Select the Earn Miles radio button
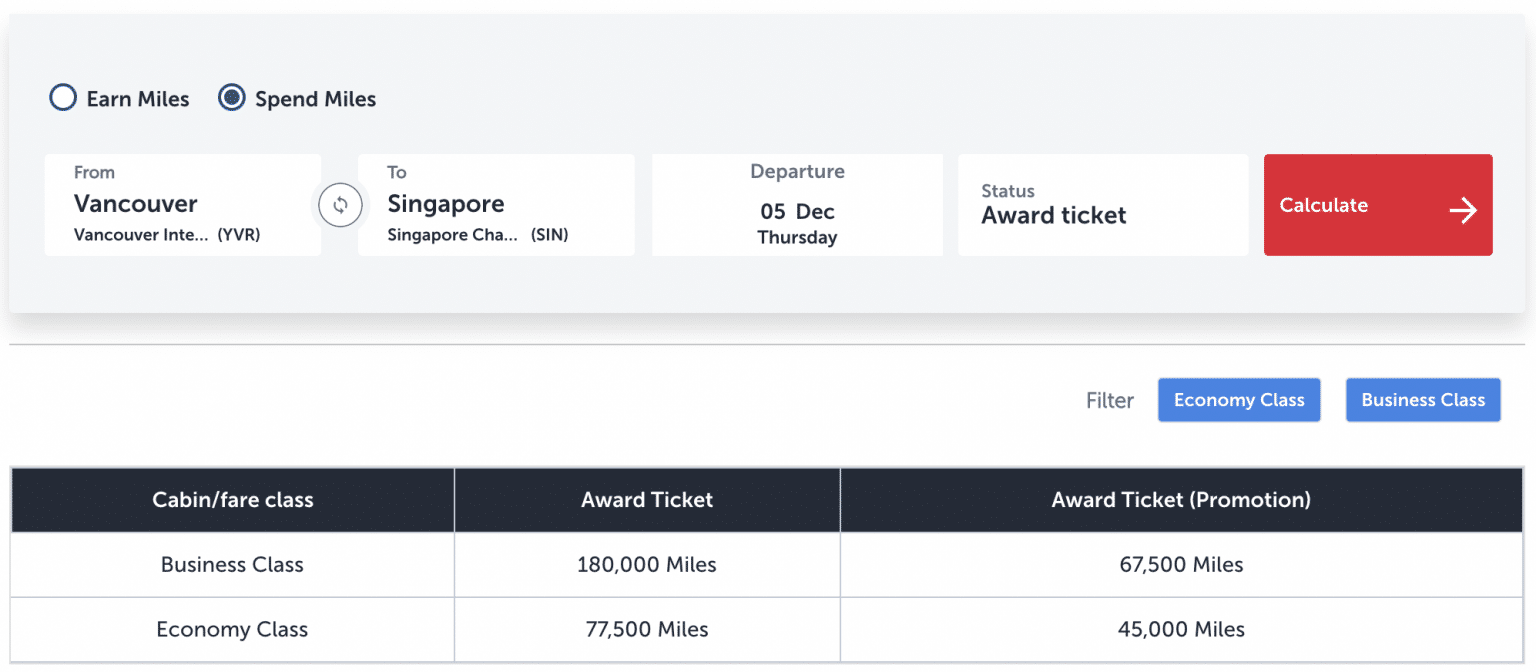The width and height of the screenshot is (1536, 672). (62, 97)
